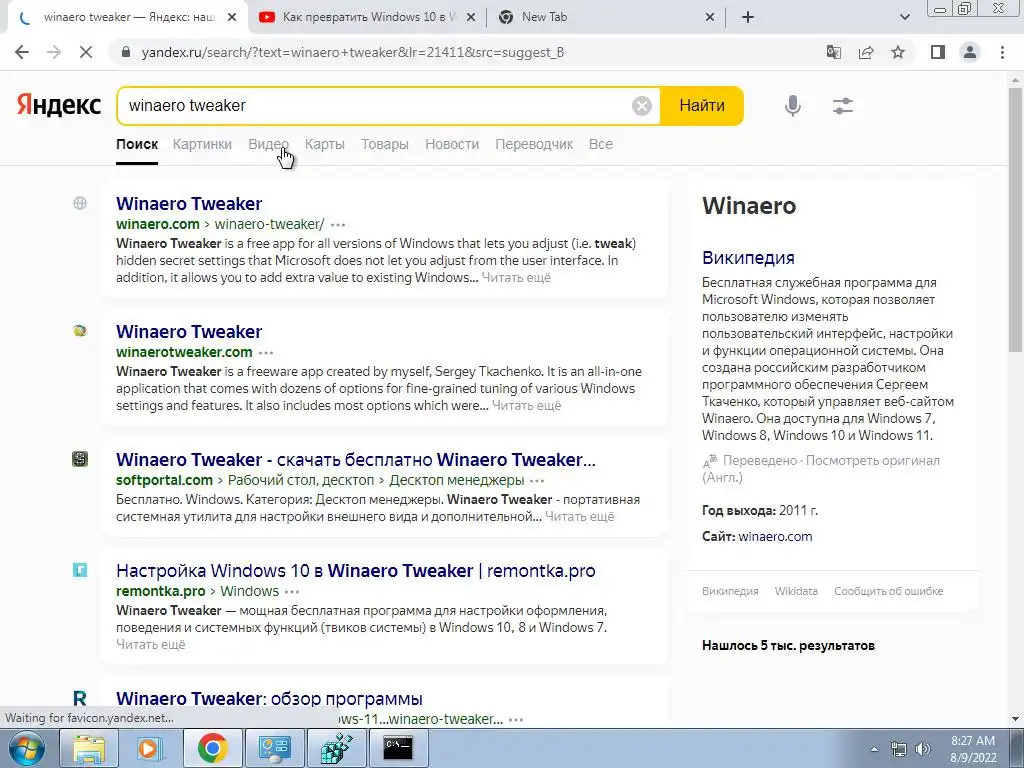Select the Переводчик search tab
The width and height of the screenshot is (1024, 768).
(x=534, y=144)
